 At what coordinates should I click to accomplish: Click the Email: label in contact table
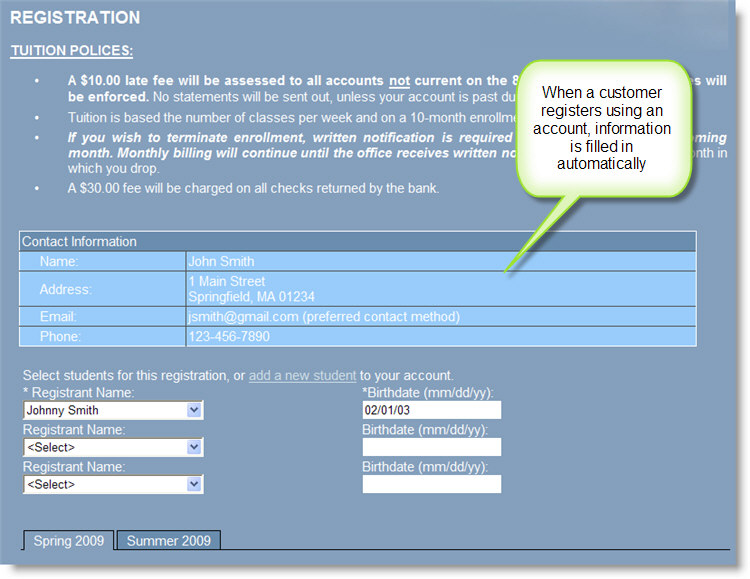(x=58, y=317)
